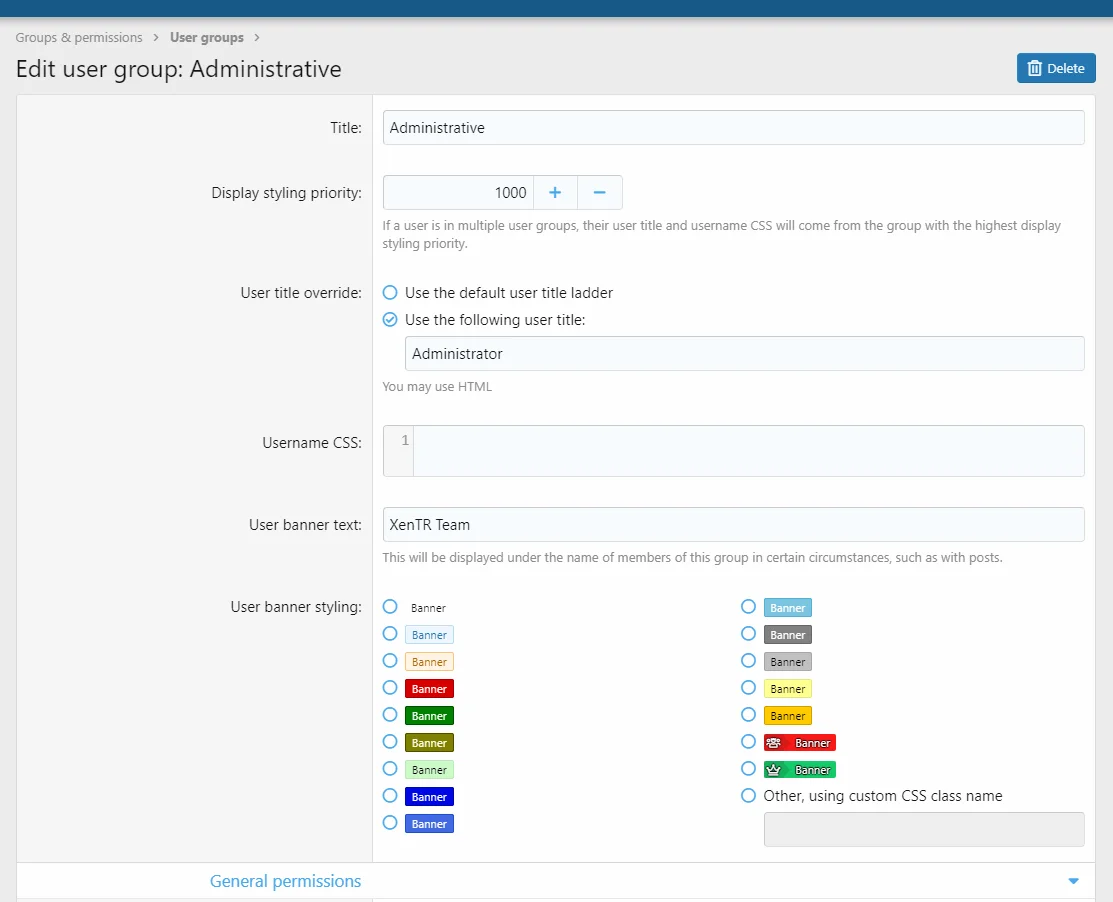
Task: Choose "Other, using custom CSS class name"
Action: [749, 795]
